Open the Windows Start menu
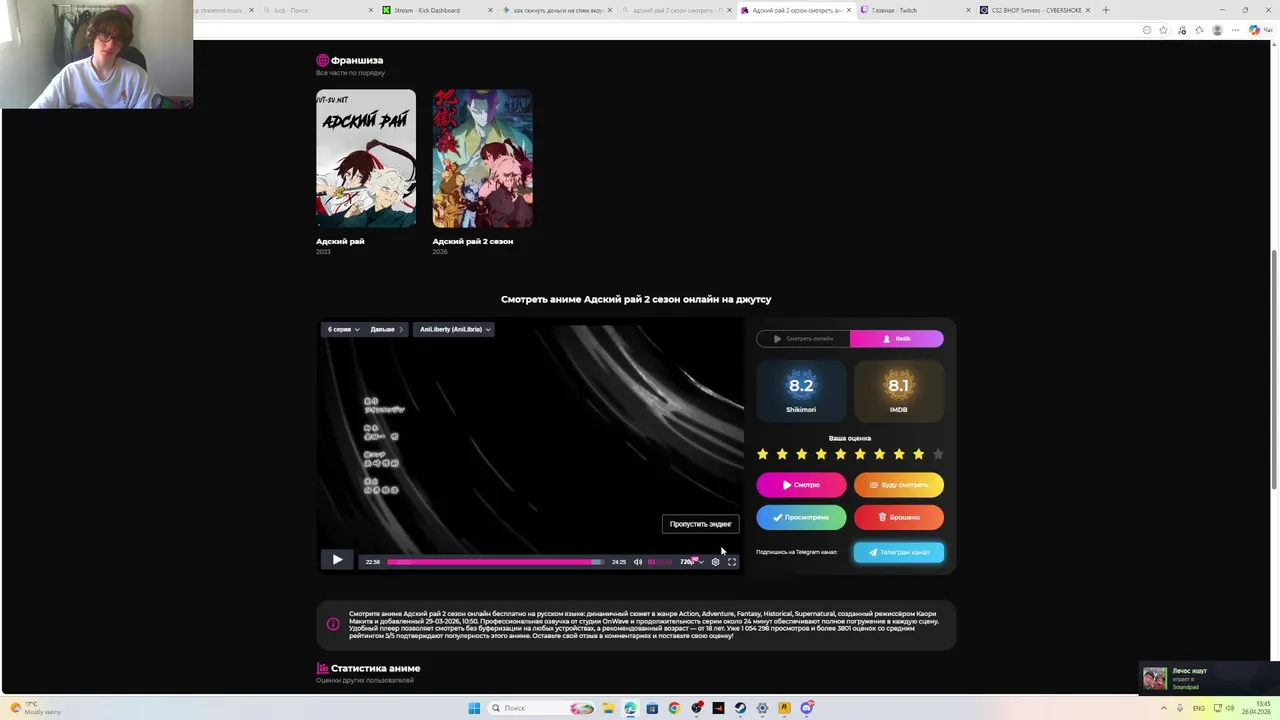The height and width of the screenshot is (720, 1280). coord(474,708)
